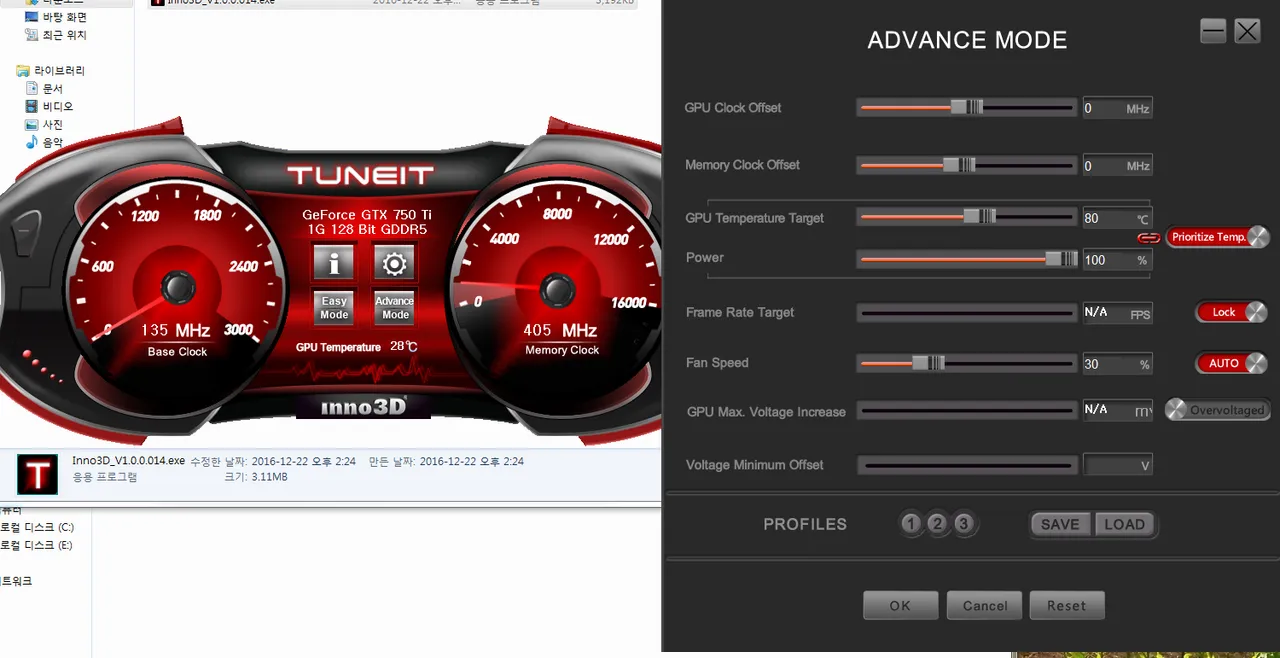Click the inno3D logo badge
Screen dimensions: 1280x658
(363, 407)
